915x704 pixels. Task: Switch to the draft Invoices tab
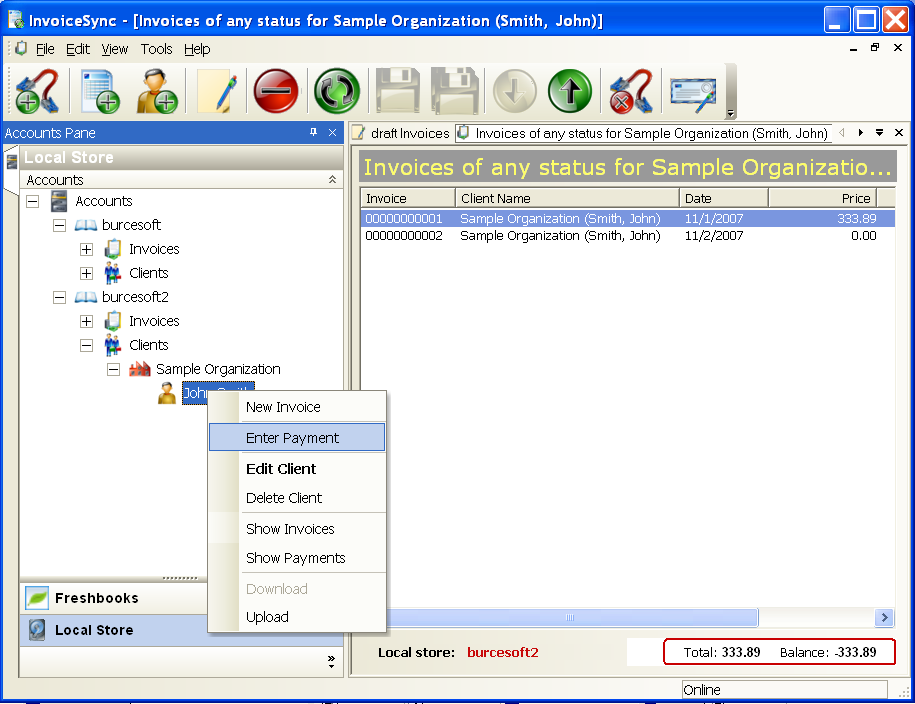tap(402, 133)
